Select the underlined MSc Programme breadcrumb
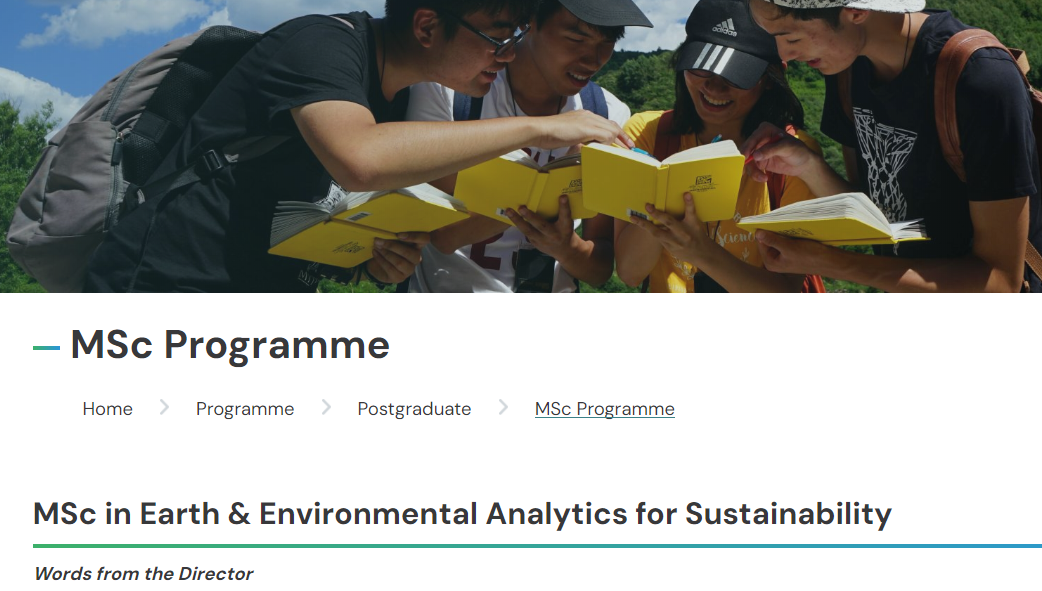The height and width of the screenshot is (591, 1042). [x=604, y=409]
